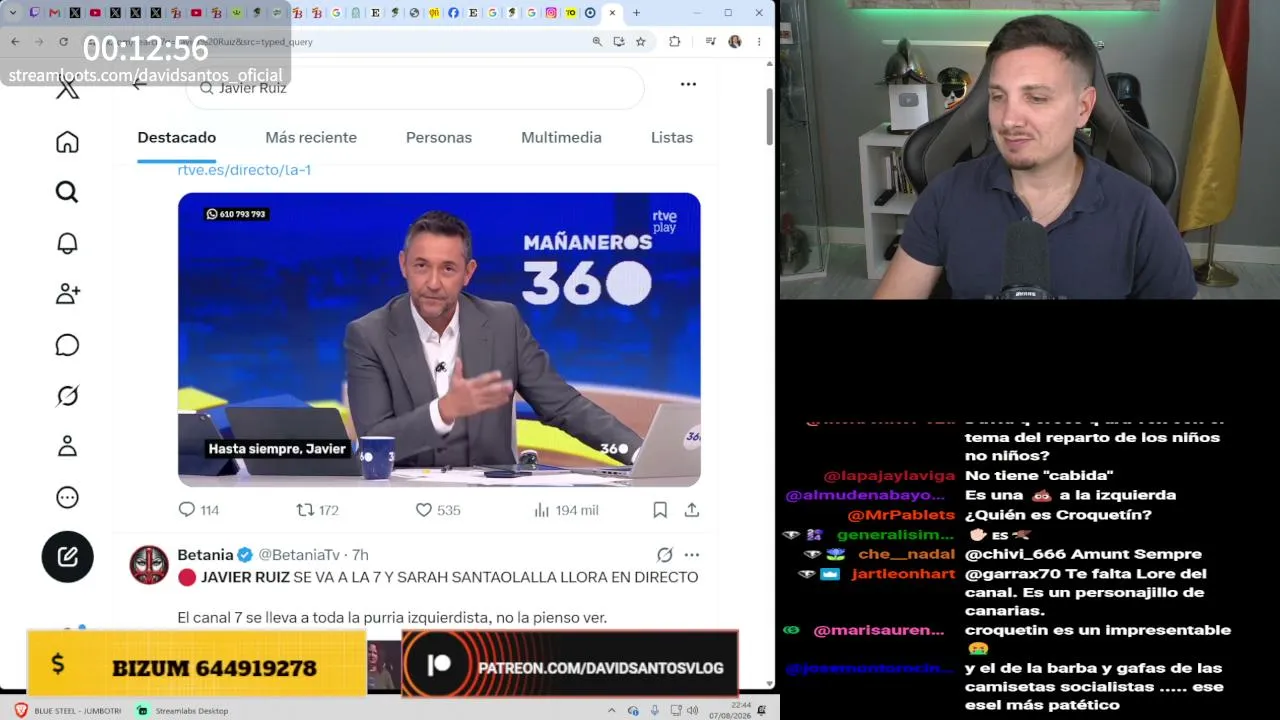Image resolution: width=1280 pixels, height=720 pixels.
Task: Switch to the Destacado tab
Action: 177,138
